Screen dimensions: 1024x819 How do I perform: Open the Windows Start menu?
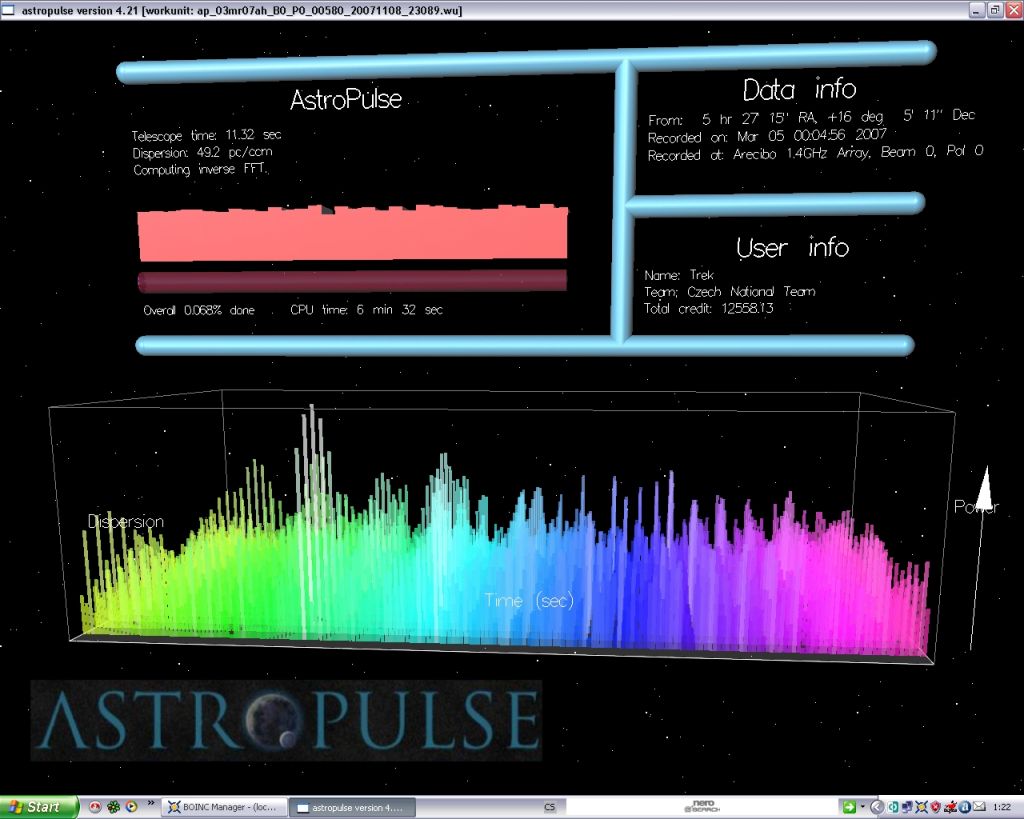pyautogui.click(x=38, y=807)
